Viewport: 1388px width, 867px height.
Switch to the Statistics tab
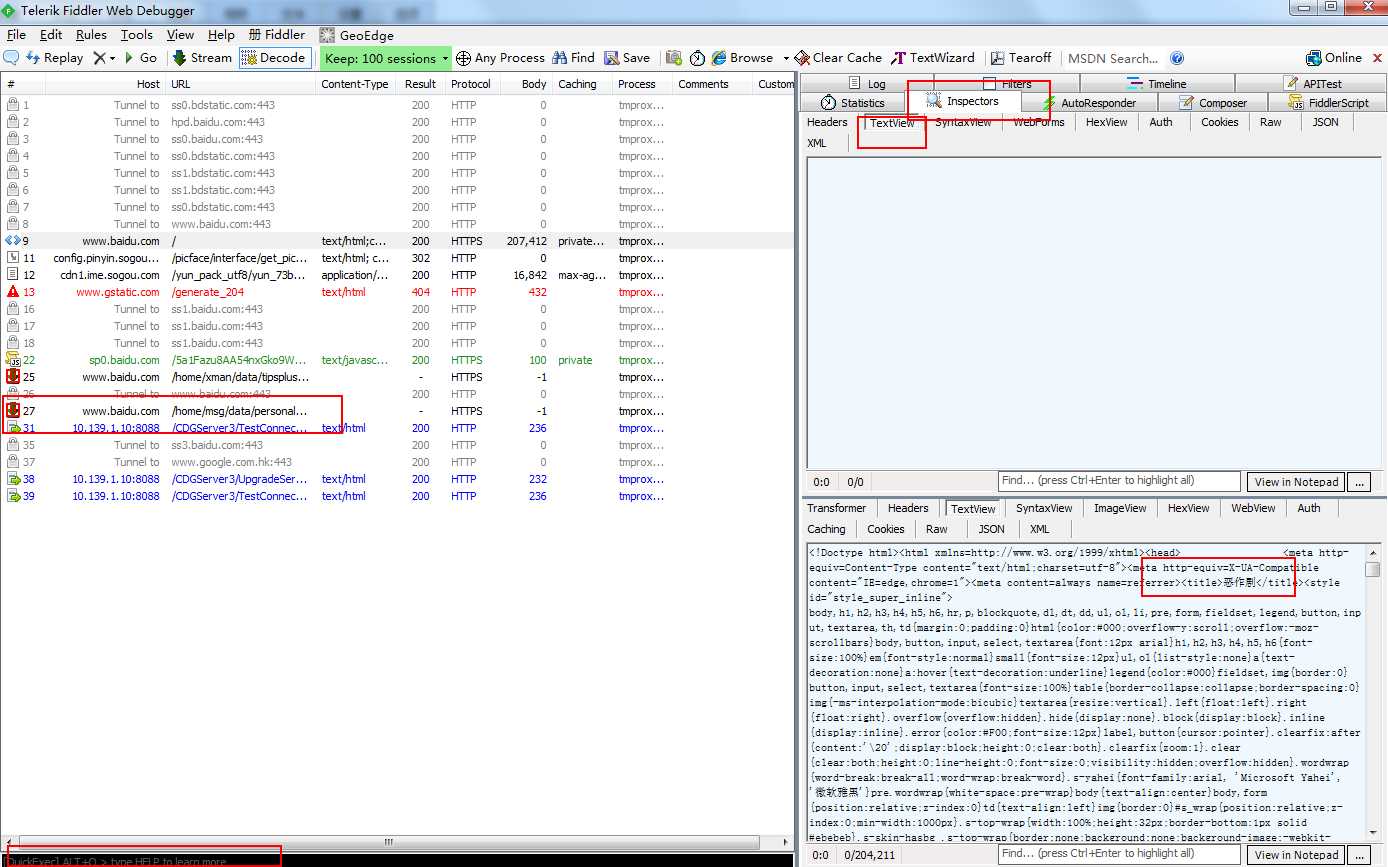point(853,103)
